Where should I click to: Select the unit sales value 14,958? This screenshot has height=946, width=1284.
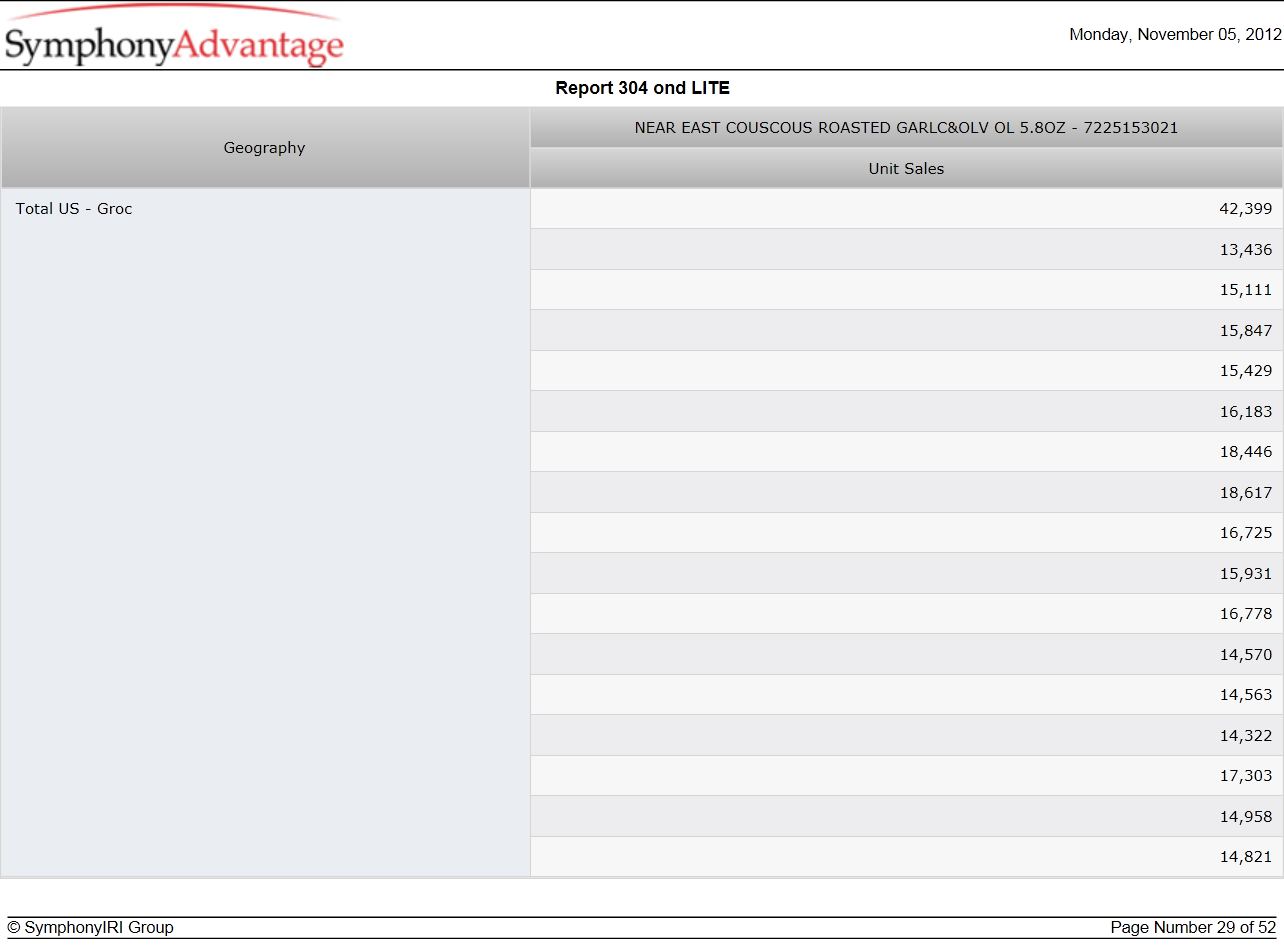tap(1245, 817)
